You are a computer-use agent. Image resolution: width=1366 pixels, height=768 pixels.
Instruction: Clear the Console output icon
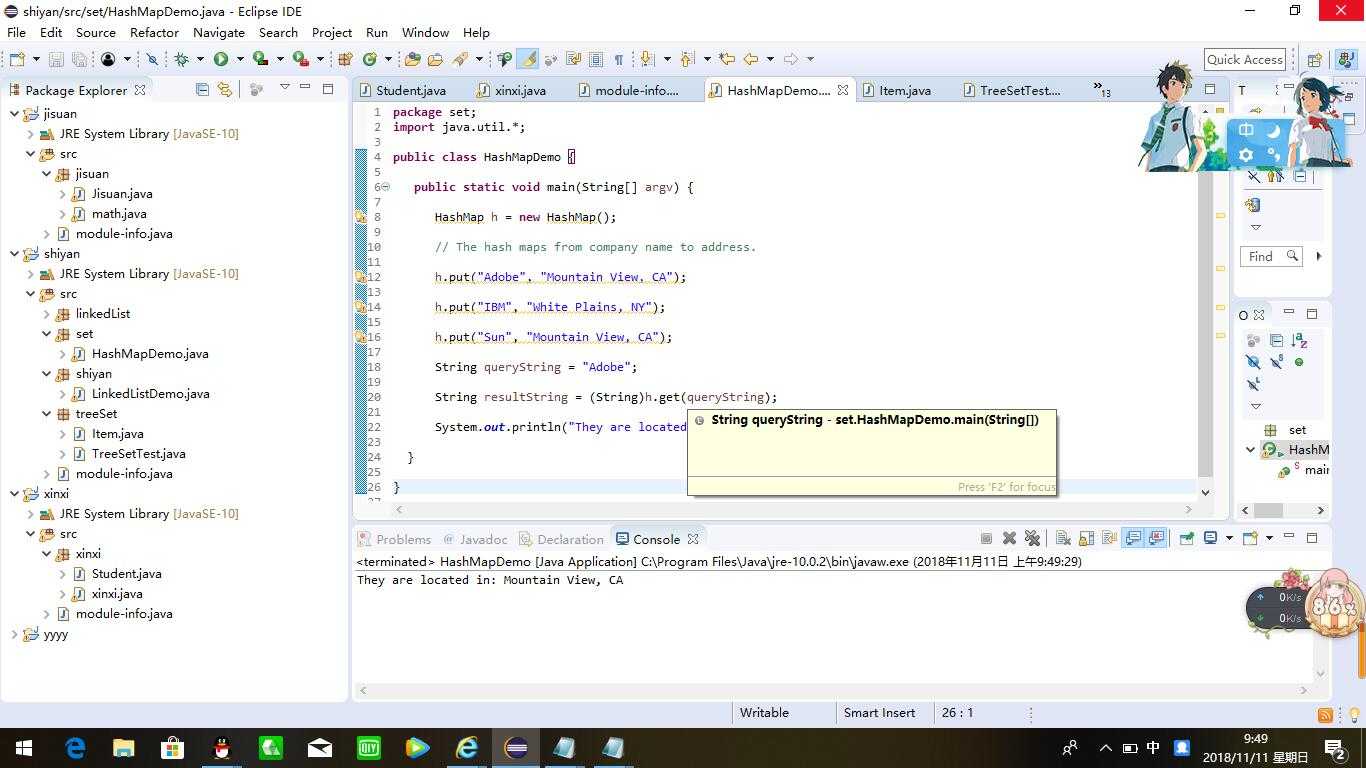(x=1063, y=538)
